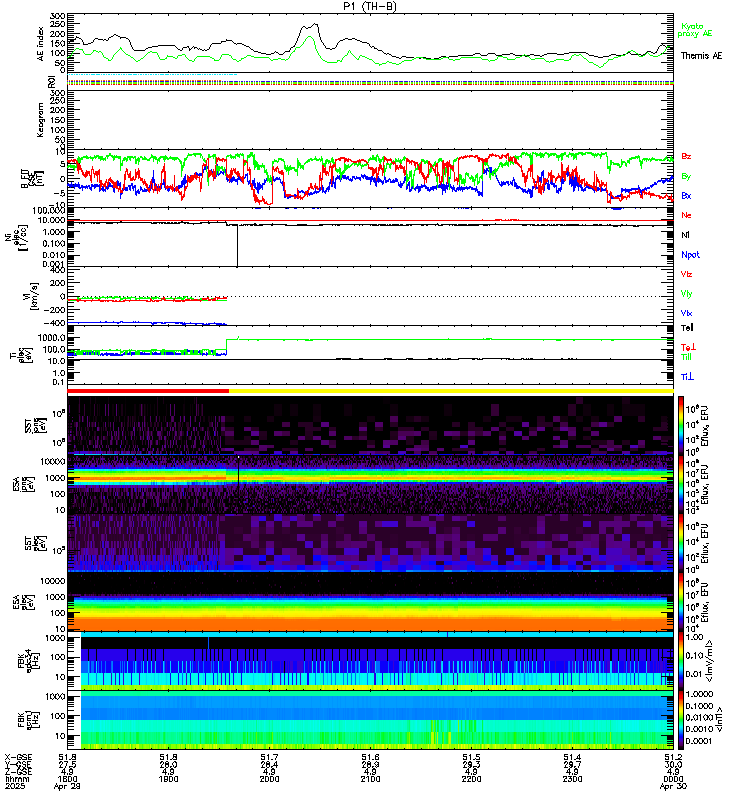Click the green Ti parallel legend label
The height and width of the screenshot is (800, 750).
686,357
